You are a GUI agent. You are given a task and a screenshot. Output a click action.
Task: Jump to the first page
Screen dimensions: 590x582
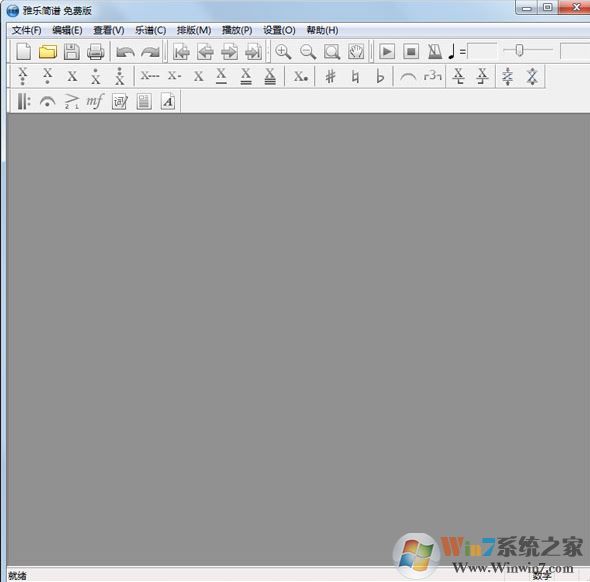[181, 52]
